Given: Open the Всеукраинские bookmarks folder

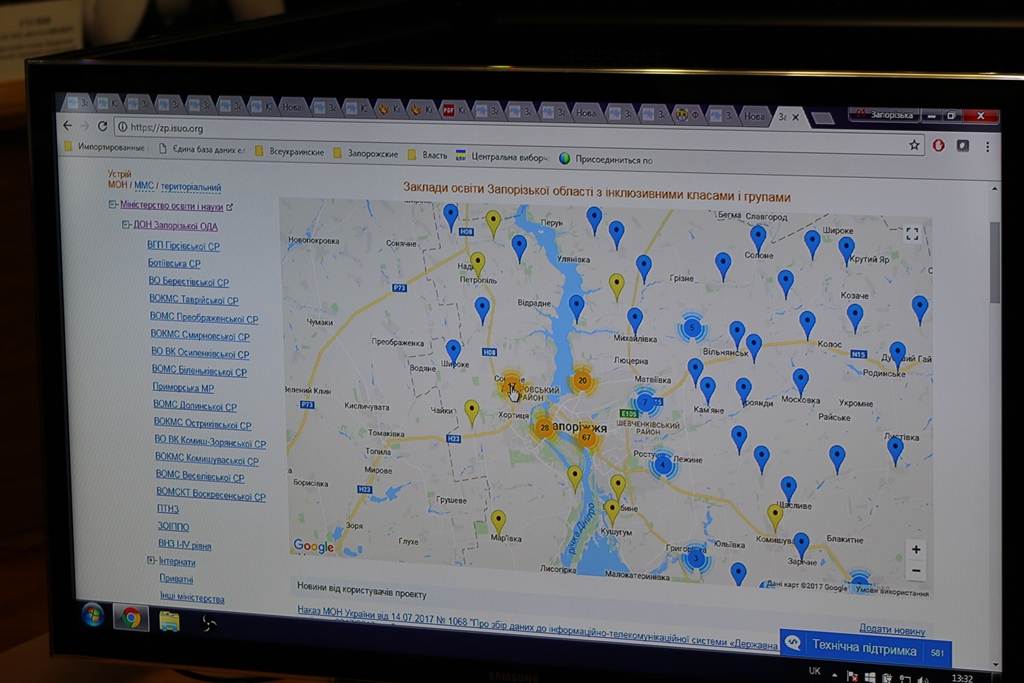Looking at the screenshot, I should pyautogui.click(x=289, y=151).
